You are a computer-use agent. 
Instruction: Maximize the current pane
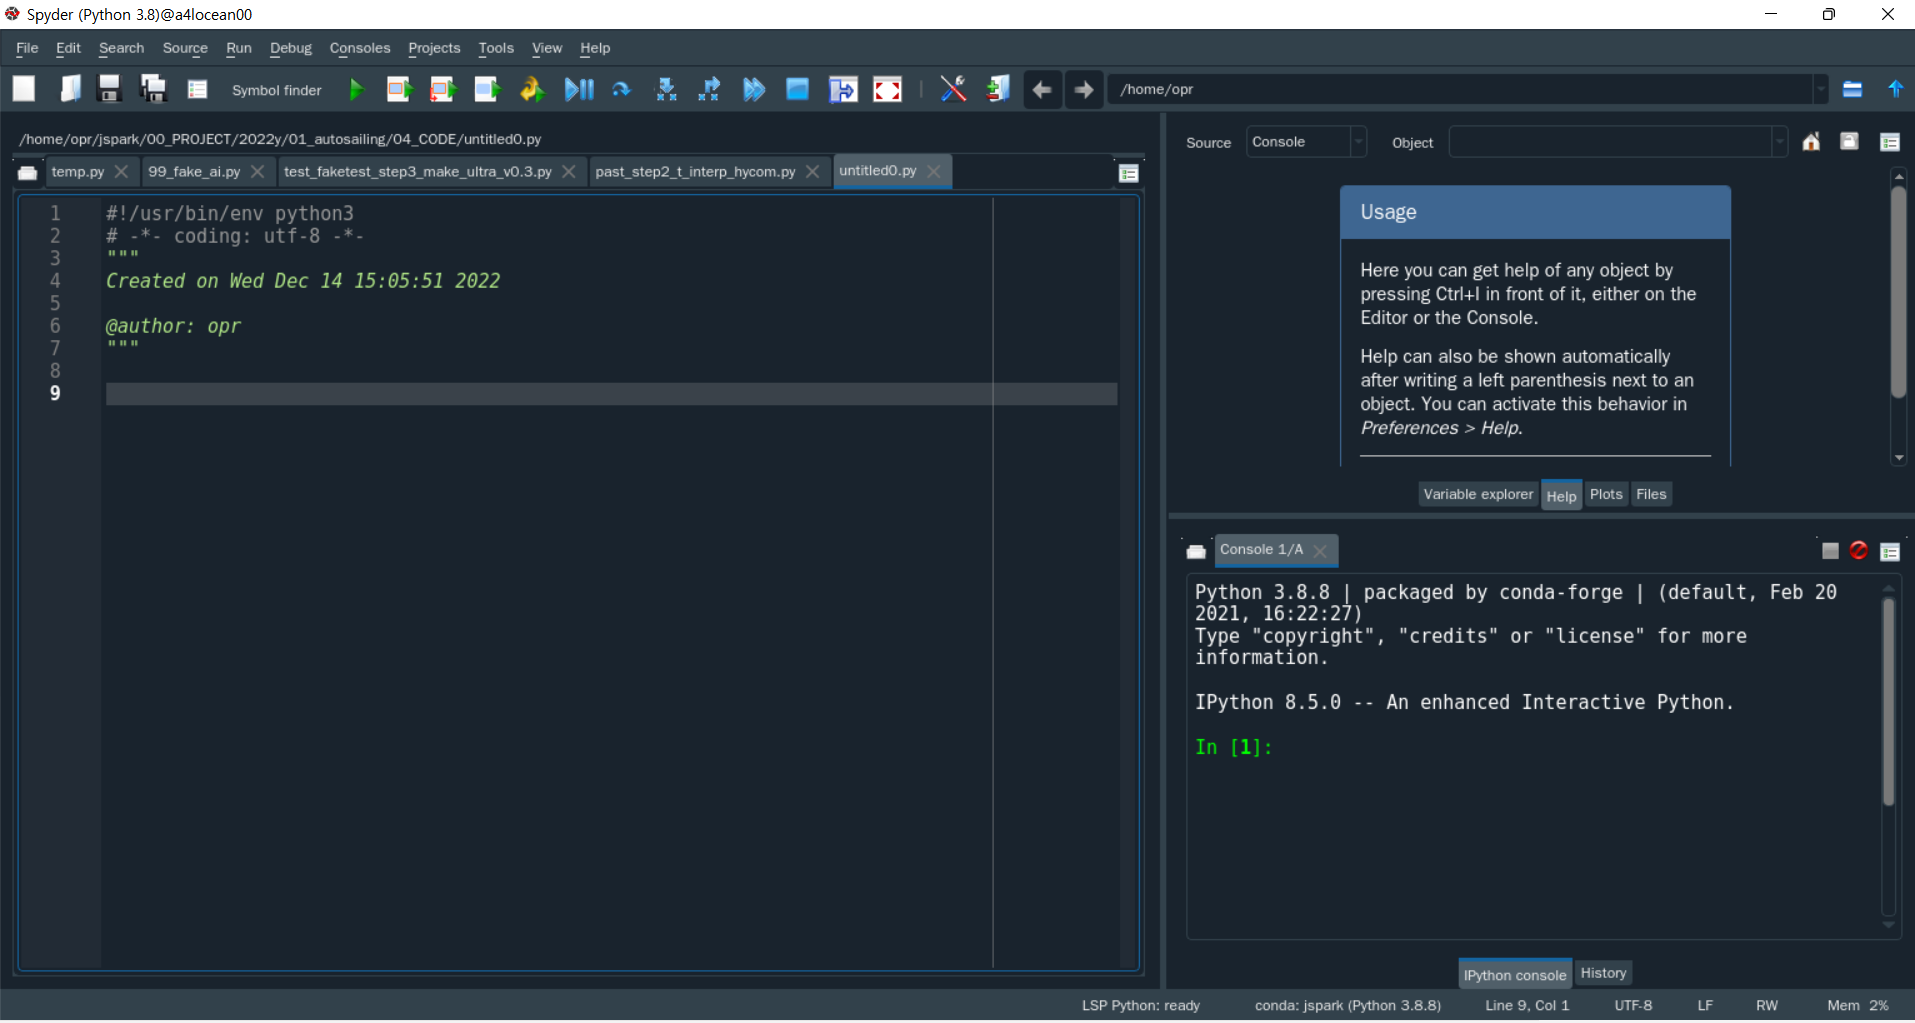pyautogui.click(x=843, y=90)
